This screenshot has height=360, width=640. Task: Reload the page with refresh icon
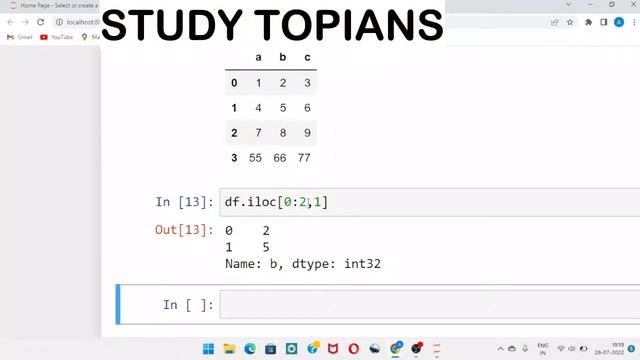[x=40, y=22]
